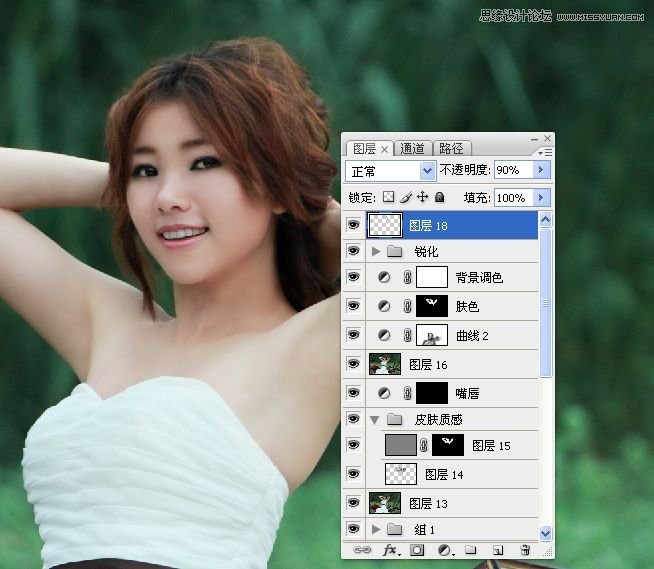
Task: Open the layer style fx menu
Action: [391, 550]
